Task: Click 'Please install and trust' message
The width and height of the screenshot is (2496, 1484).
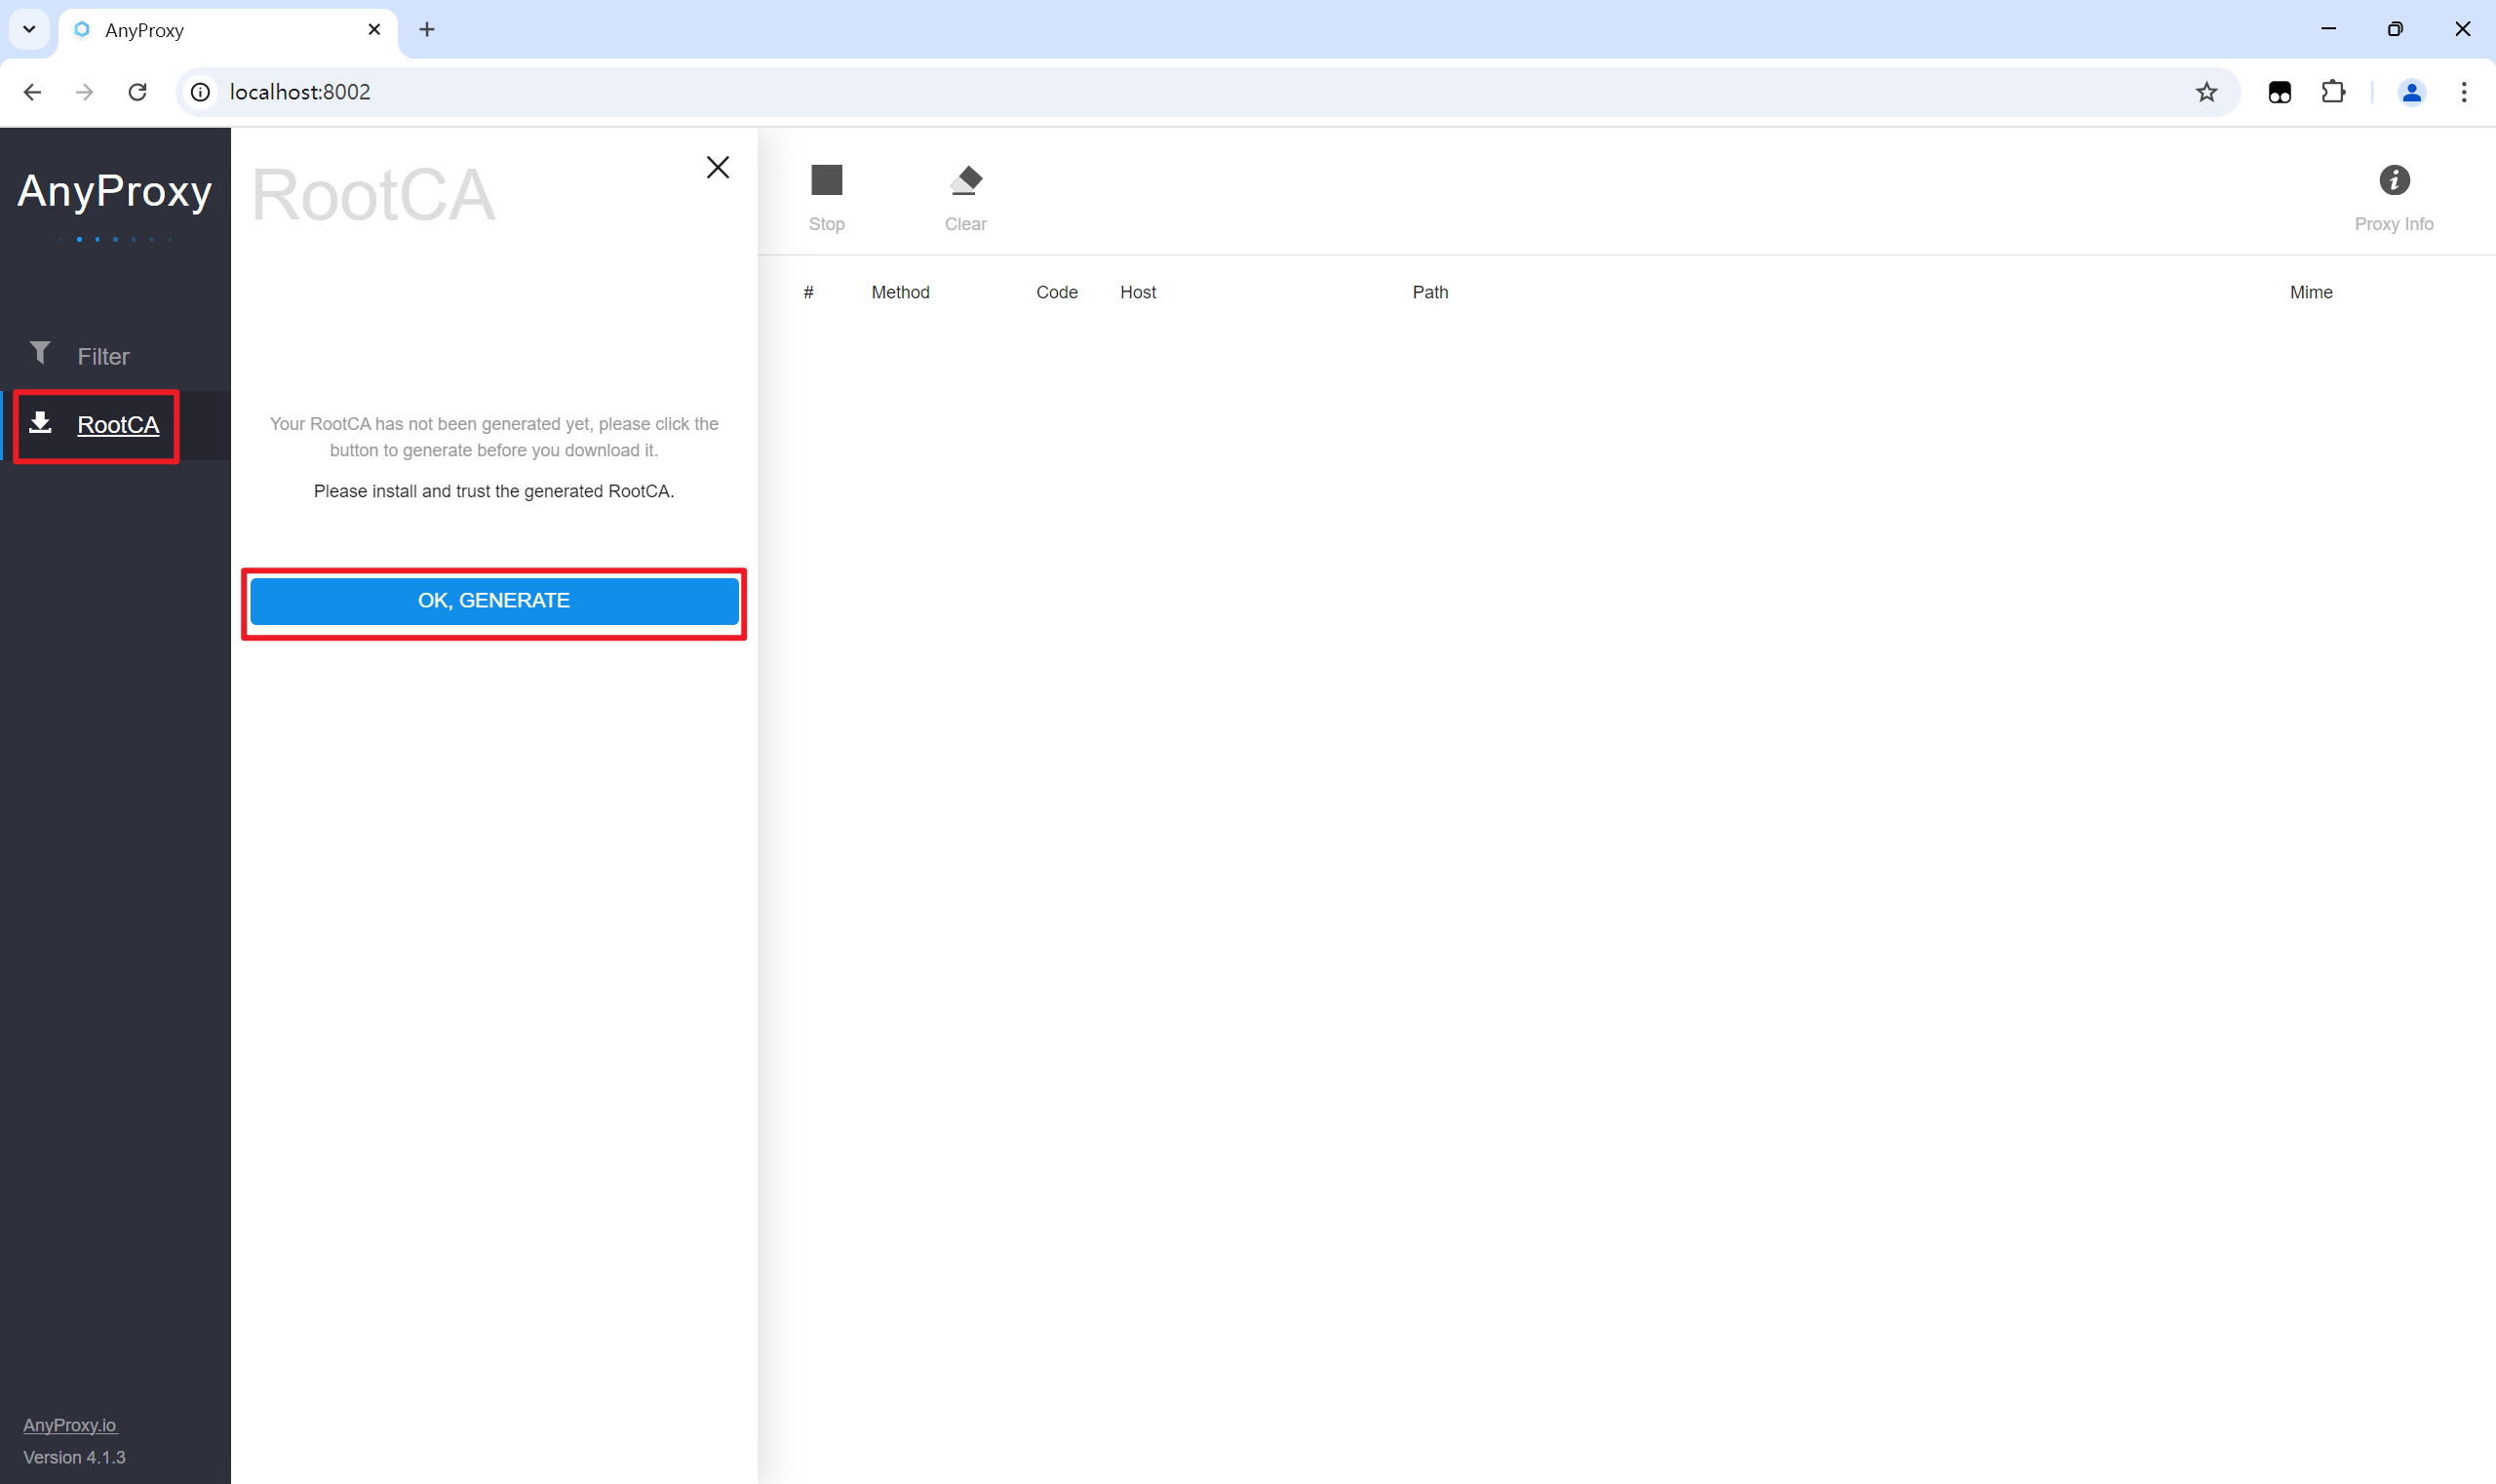Action: [494, 491]
